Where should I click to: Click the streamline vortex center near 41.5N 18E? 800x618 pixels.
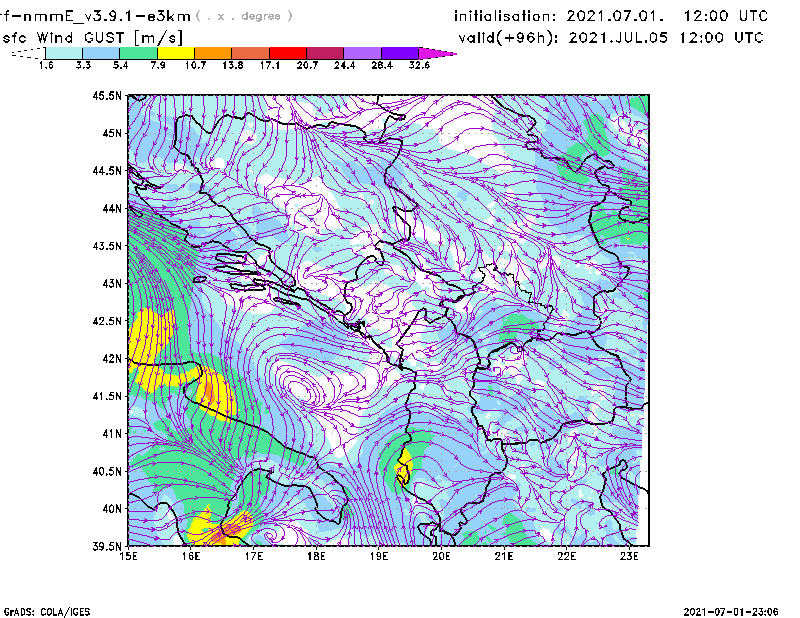click(300, 389)
